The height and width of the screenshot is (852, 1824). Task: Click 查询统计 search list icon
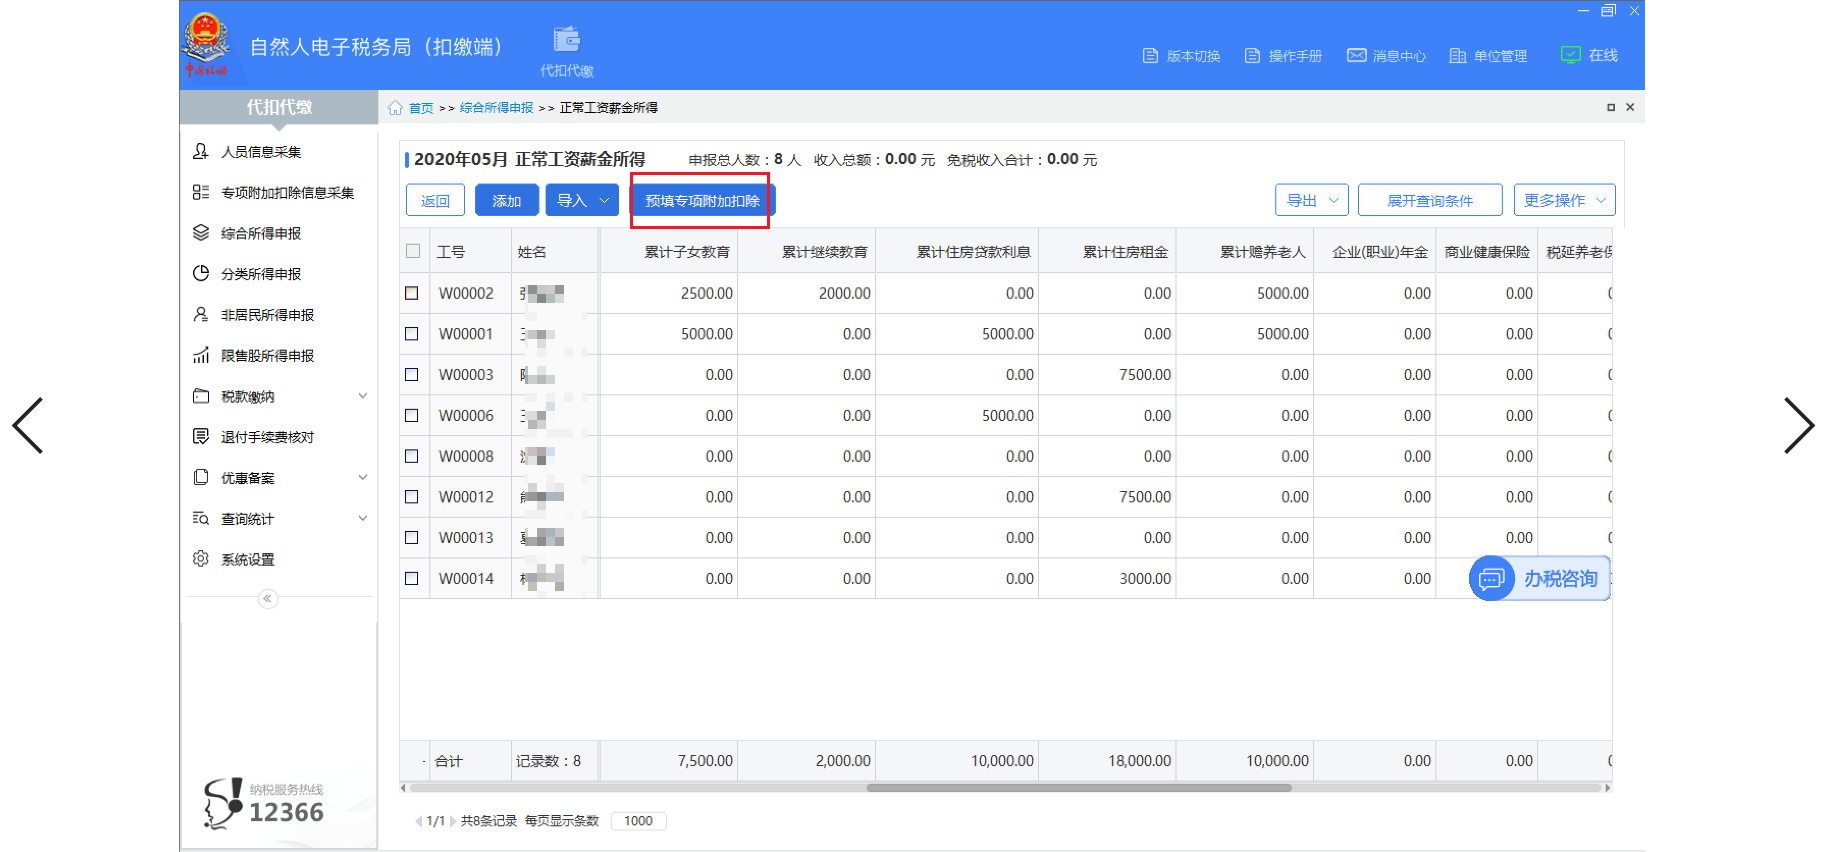[201, 518]
